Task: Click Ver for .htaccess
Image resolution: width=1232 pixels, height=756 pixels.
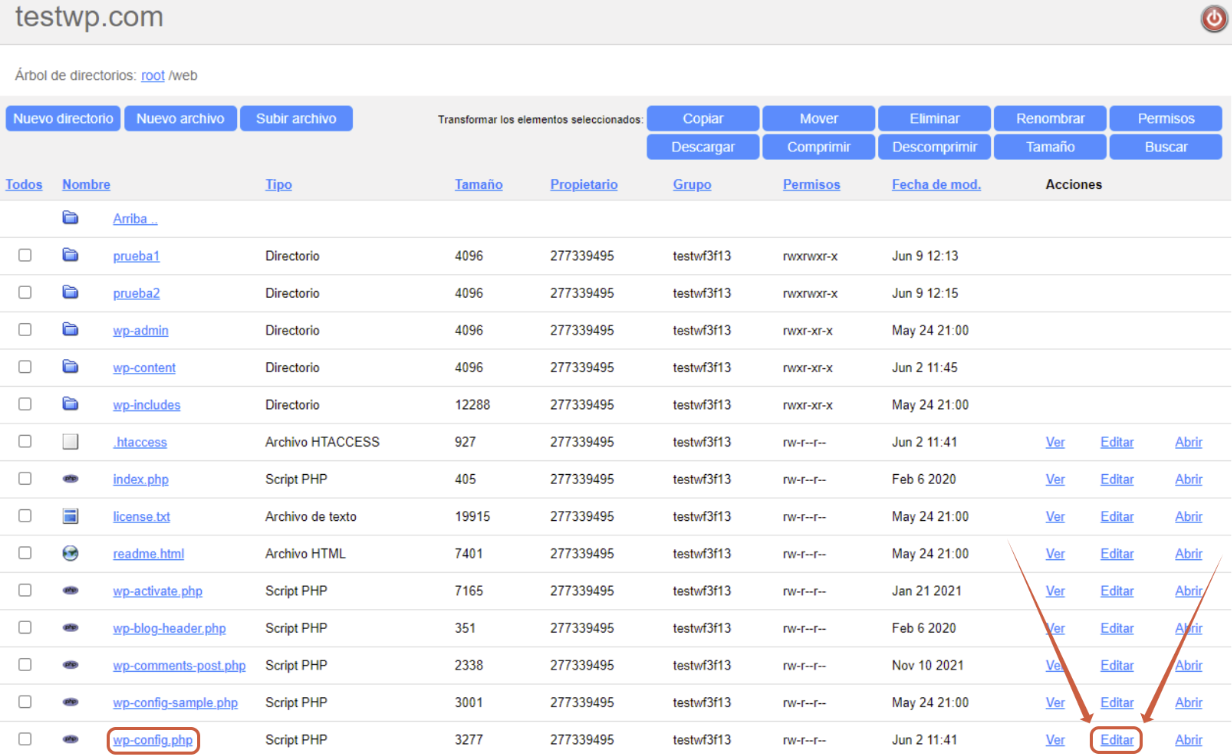Action: point(1055,442)
